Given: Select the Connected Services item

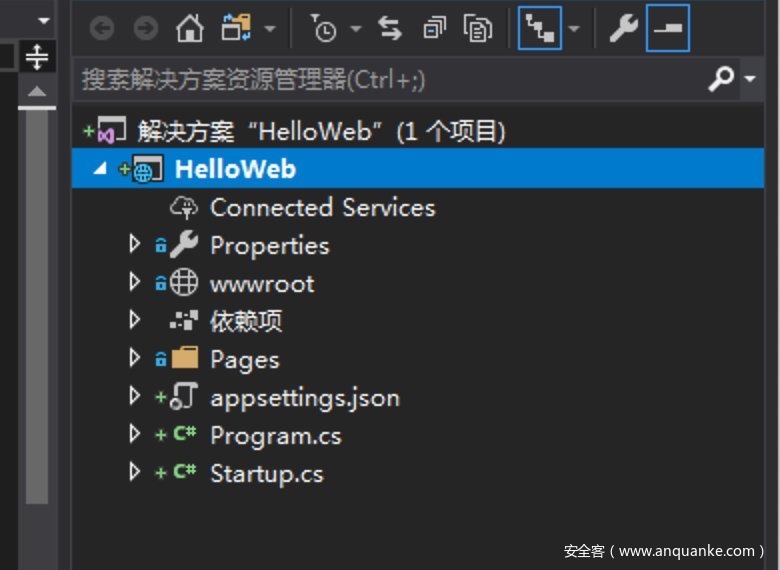Looking at the screenshot, I should point(322,207).
